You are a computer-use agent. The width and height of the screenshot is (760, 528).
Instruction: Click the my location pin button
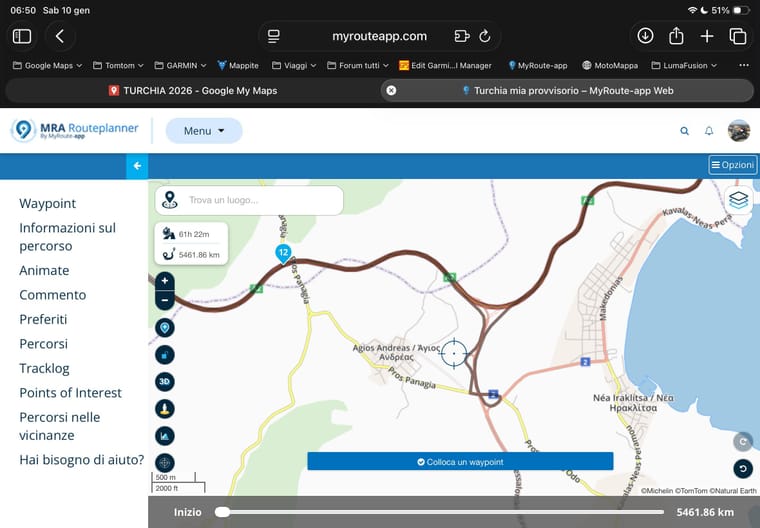(x=165, y=327)
